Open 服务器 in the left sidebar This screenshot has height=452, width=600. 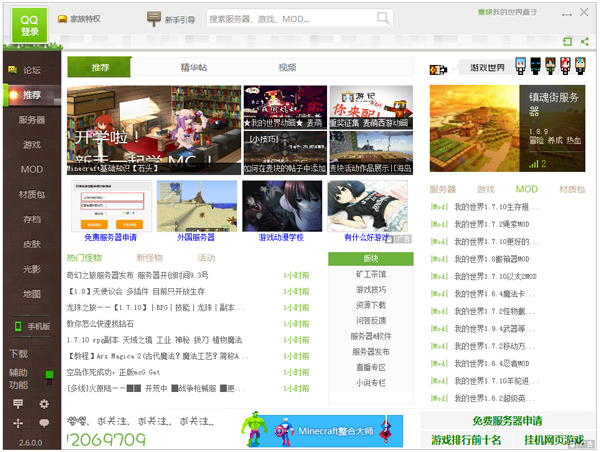pyautogui.click(x=32, y=120)
